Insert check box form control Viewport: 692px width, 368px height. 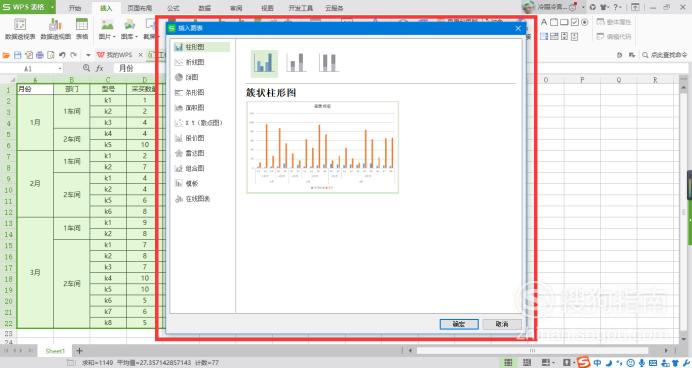click(x=575, y=22)
